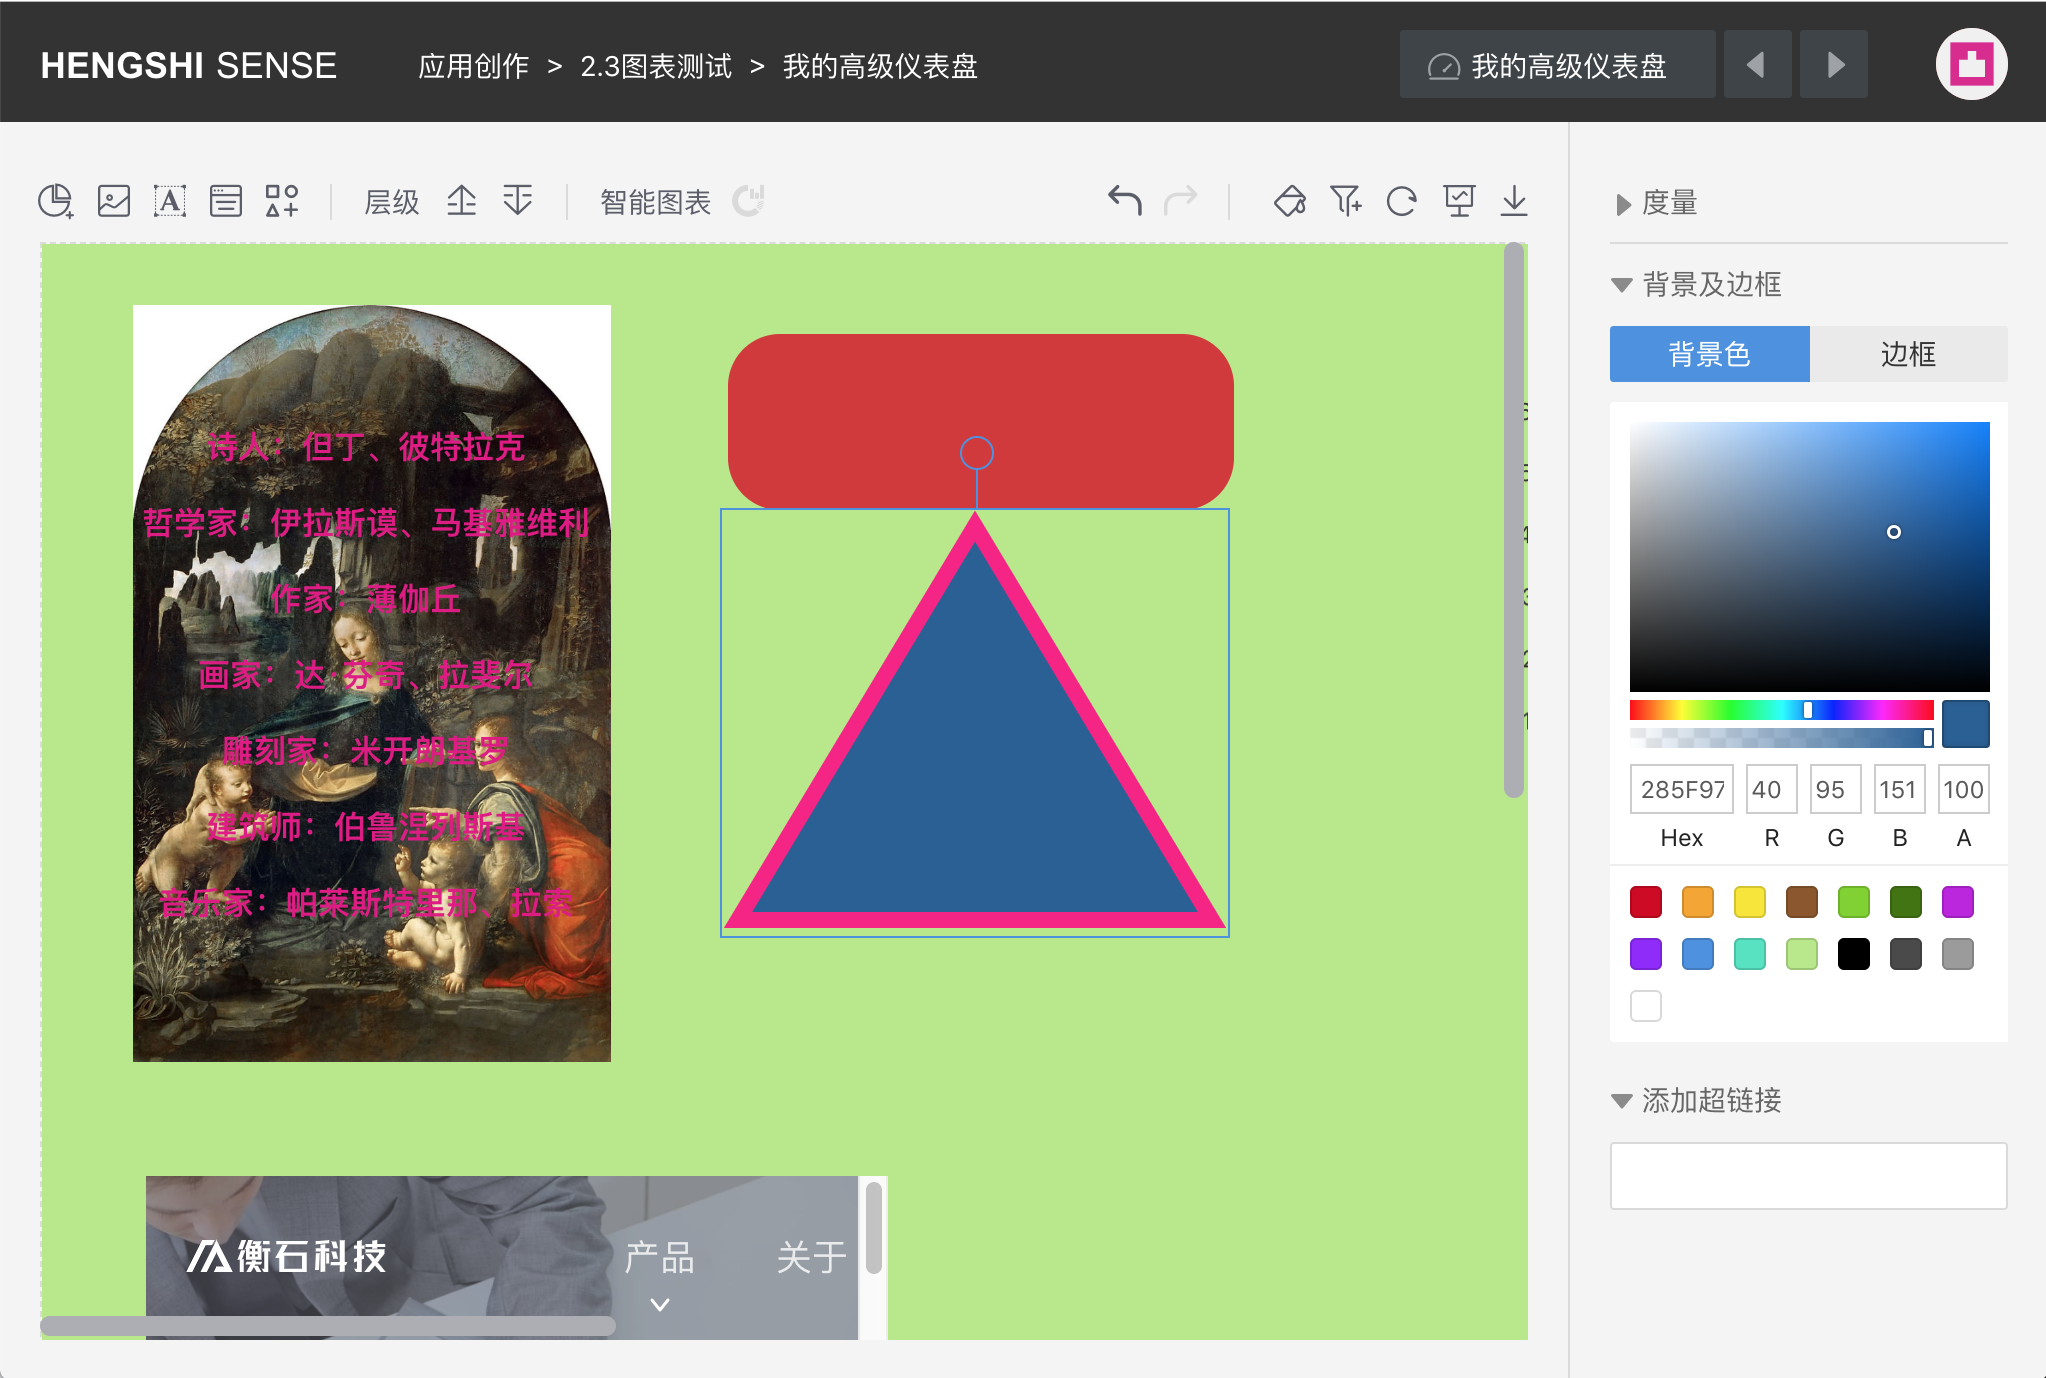Click the insert image icon

coord(113,201)
